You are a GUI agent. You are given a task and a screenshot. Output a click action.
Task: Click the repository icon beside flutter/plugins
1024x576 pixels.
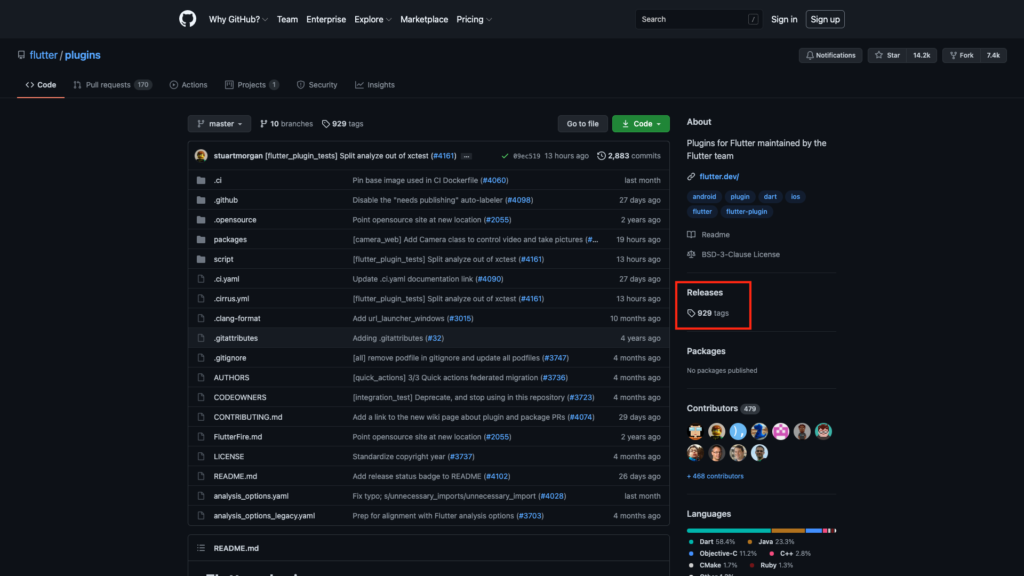[22, 55]
